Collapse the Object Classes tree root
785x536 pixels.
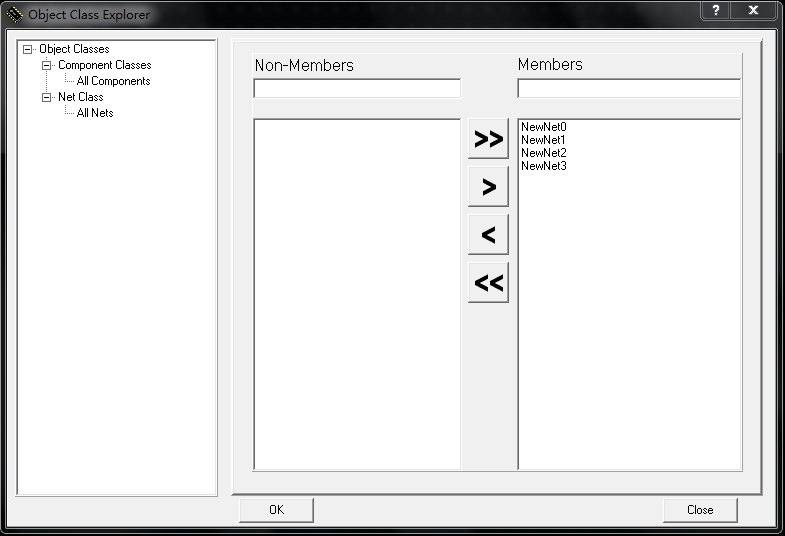[x=27, y=49]
